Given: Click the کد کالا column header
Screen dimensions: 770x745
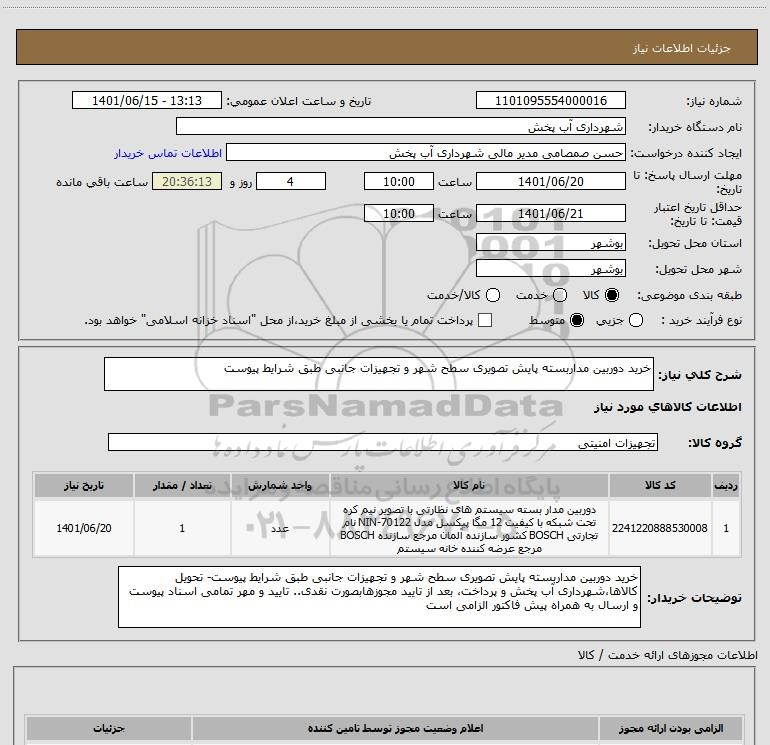Looking at the screenshot, I should click(660, 486).
